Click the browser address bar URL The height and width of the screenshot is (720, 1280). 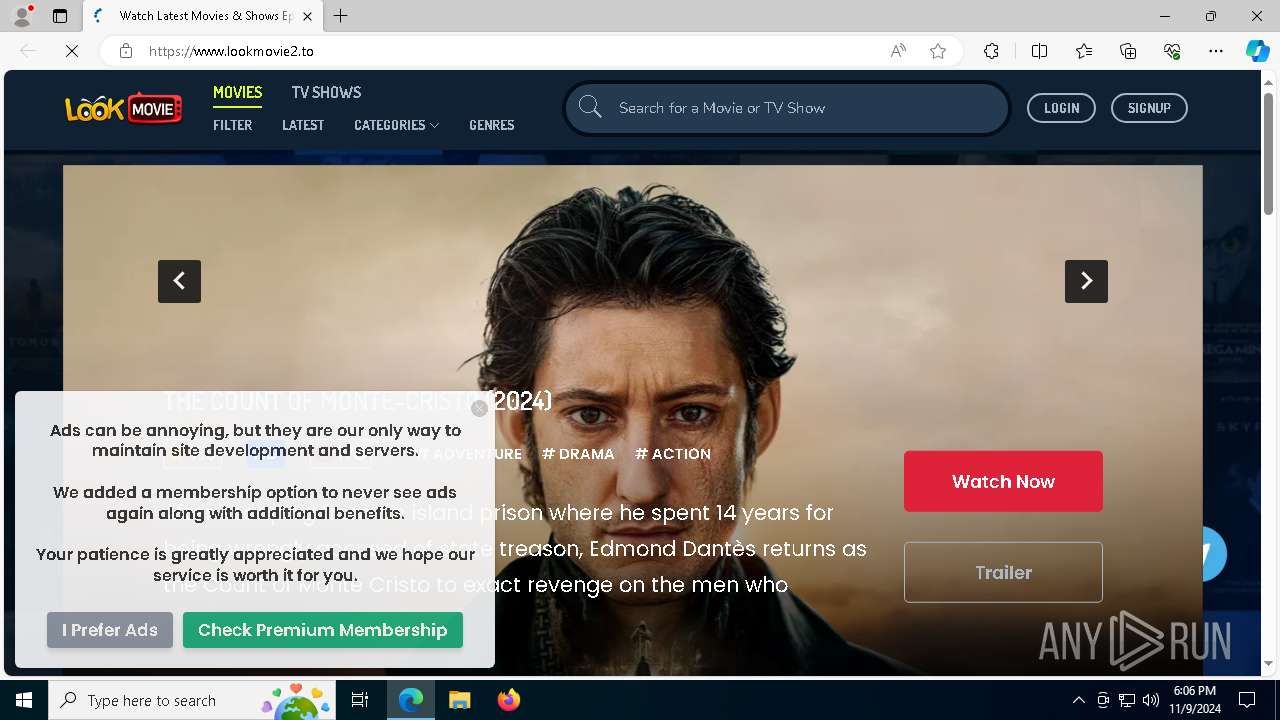point(231,51)
